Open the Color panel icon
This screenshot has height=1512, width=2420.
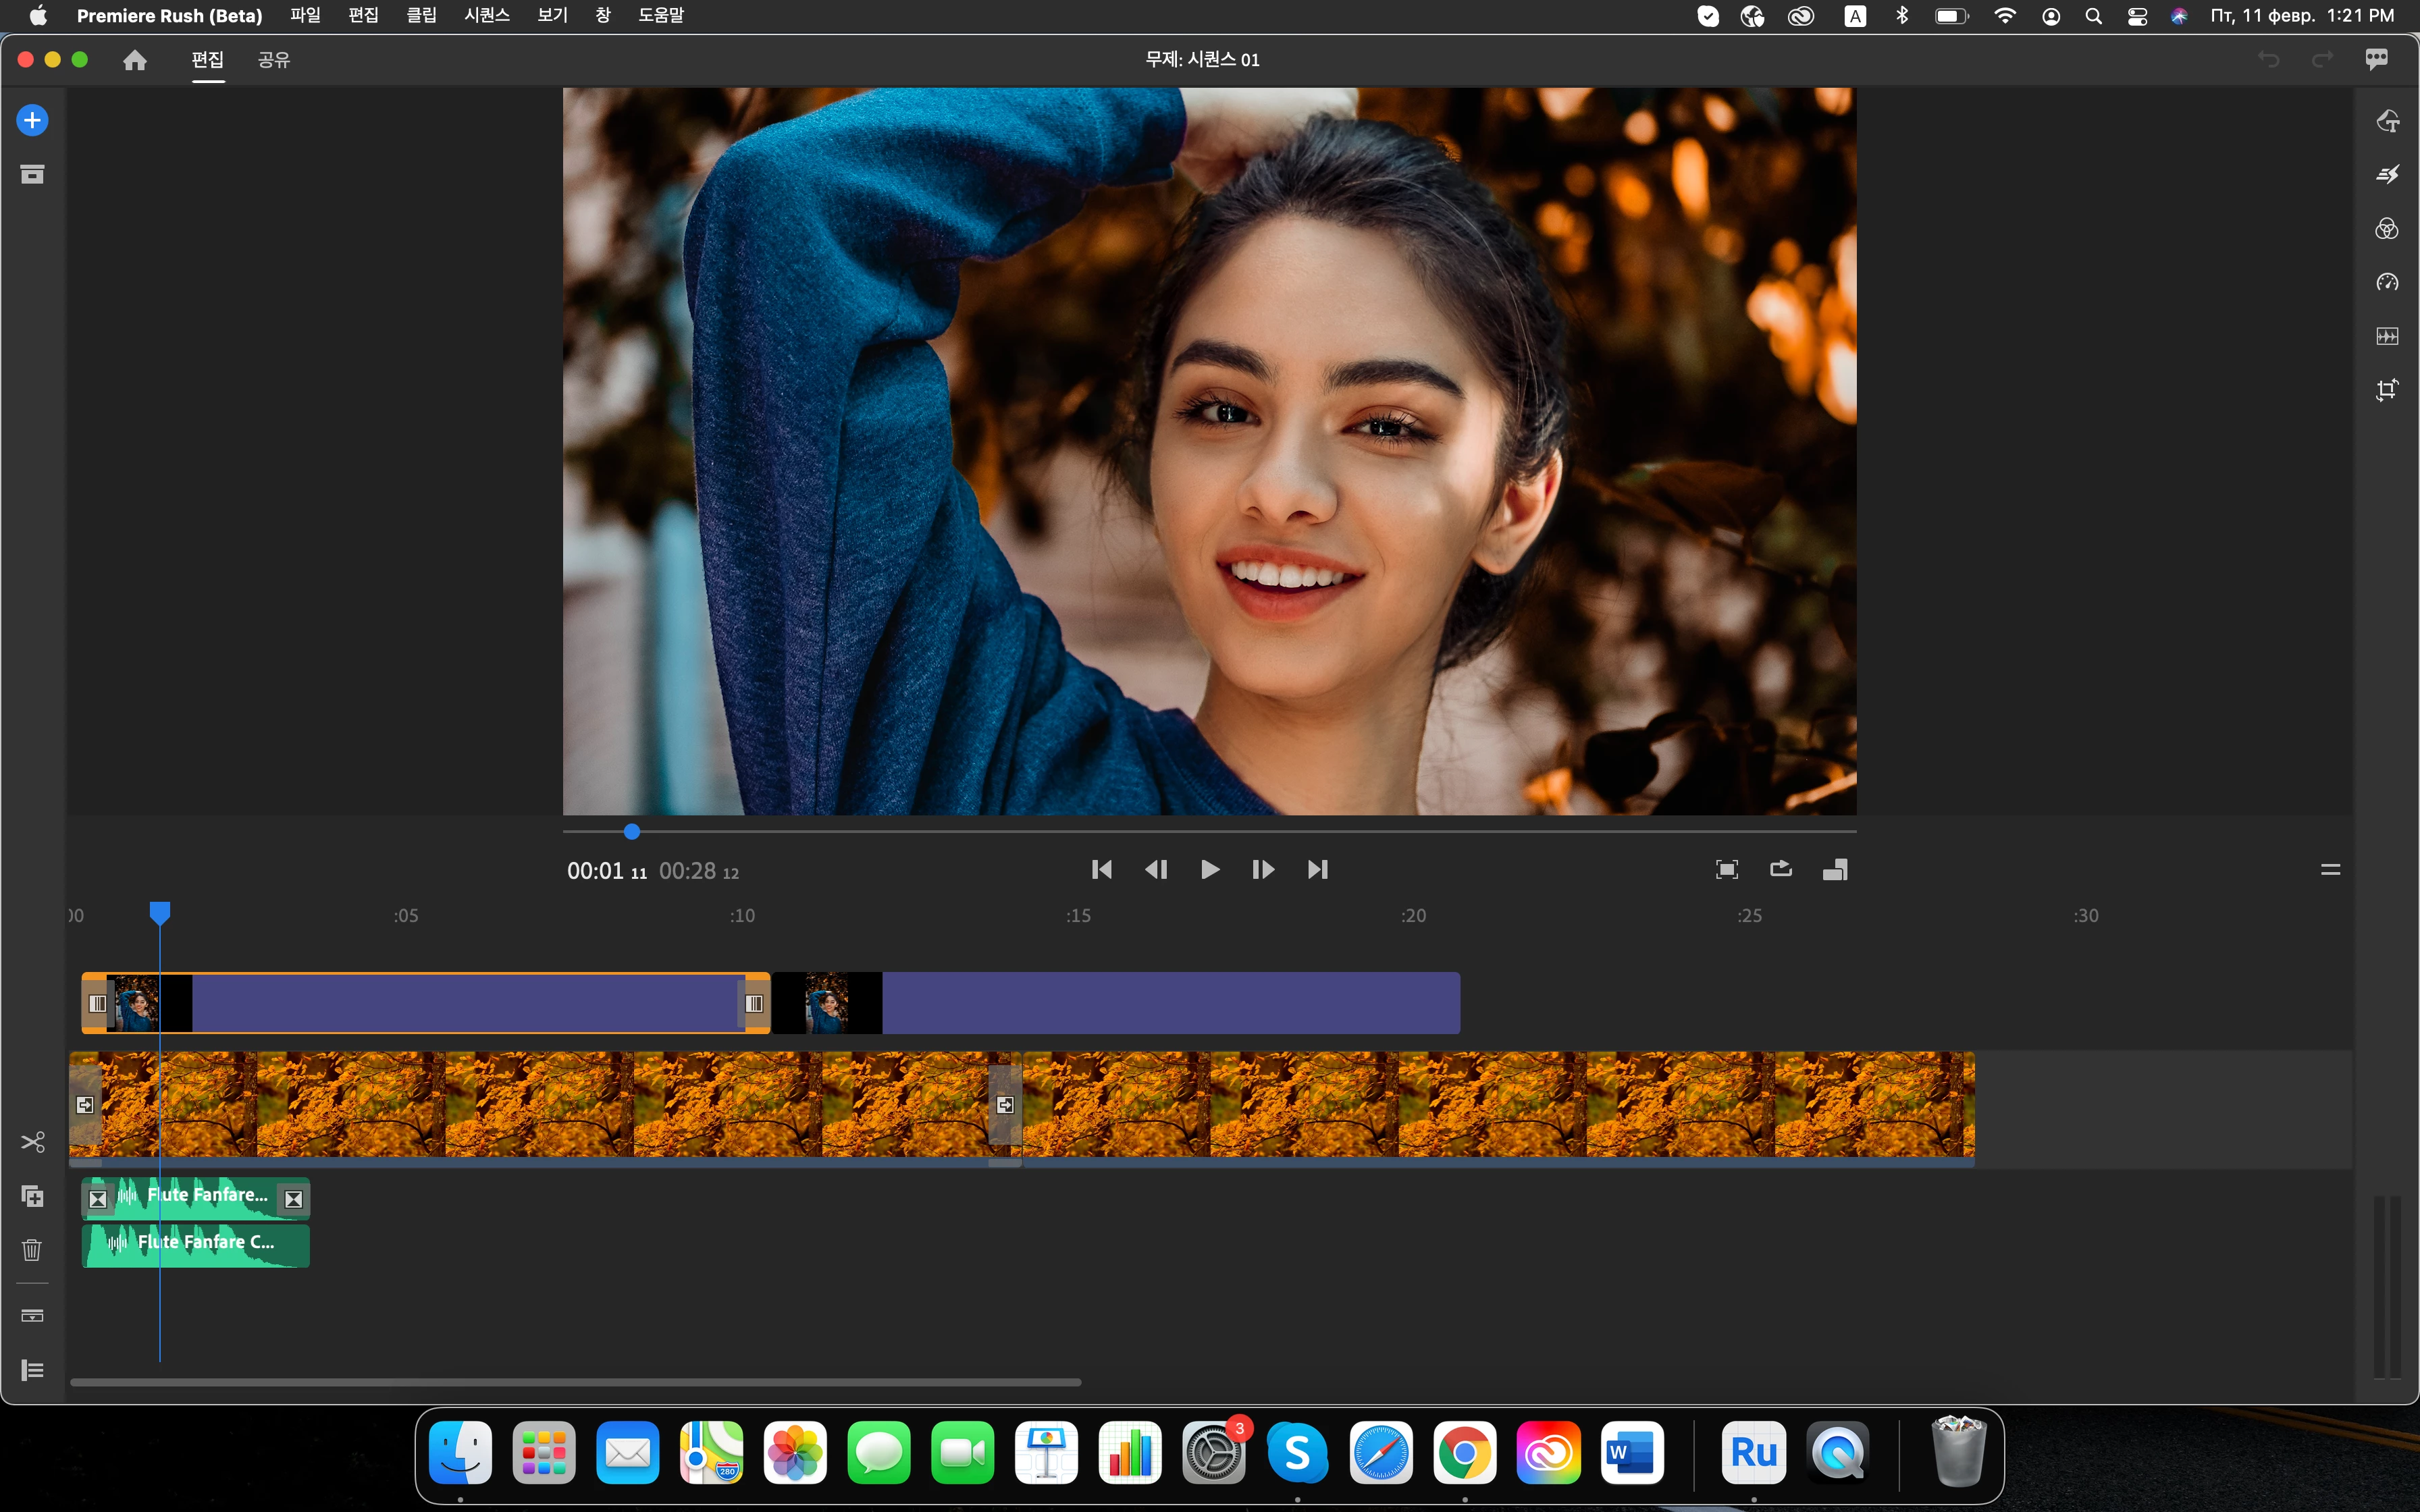click(2387, 229)
